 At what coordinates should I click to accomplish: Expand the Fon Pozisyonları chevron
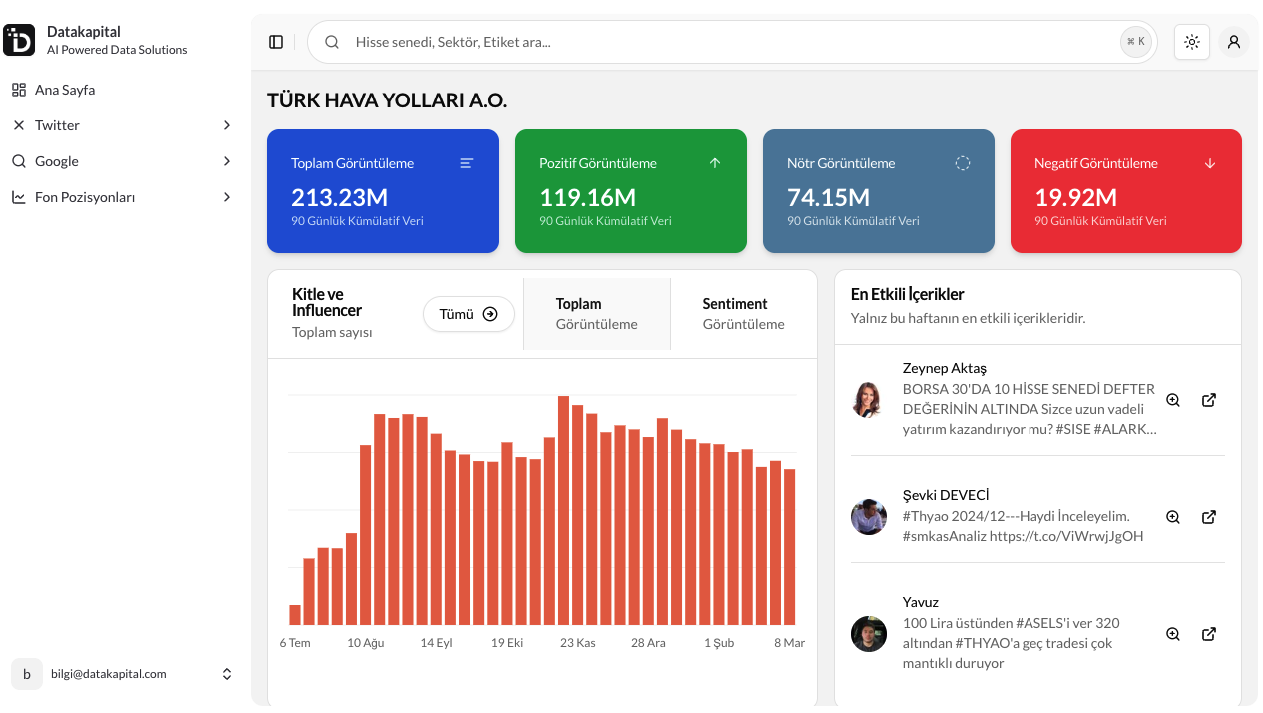tap(227, 197)
